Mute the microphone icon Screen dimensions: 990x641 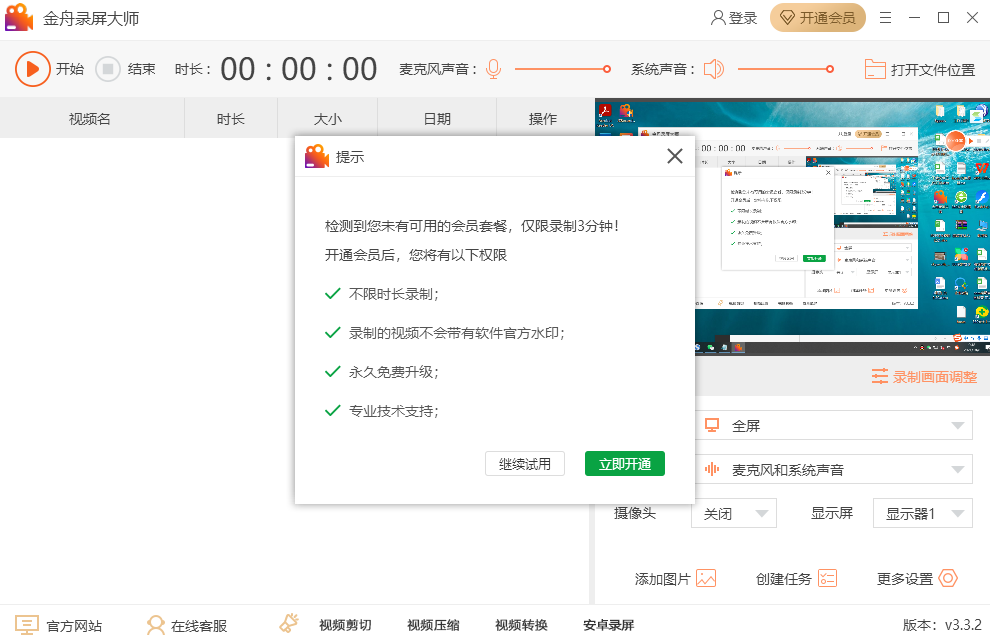(494, 69)
